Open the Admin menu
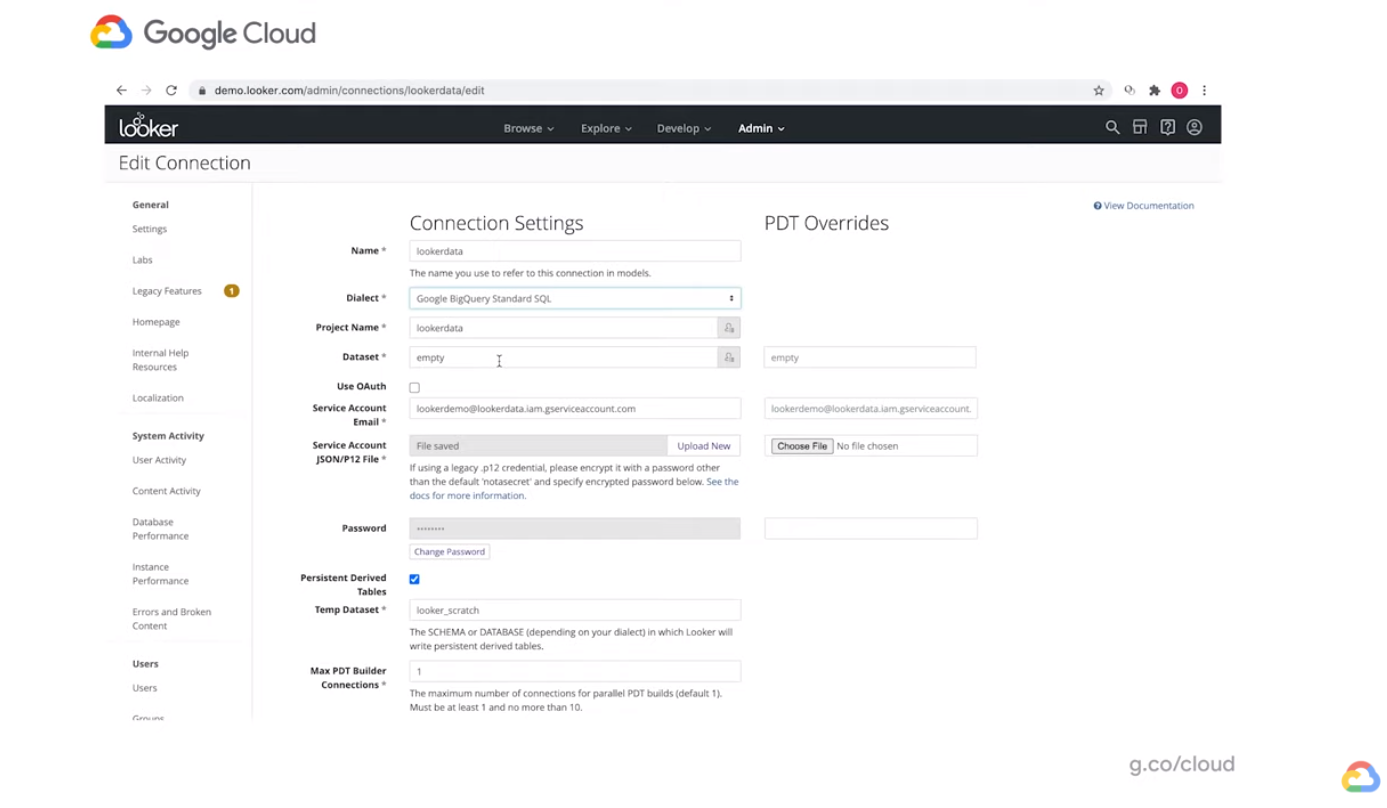The width and height of the screenshot is (1387, 808). [760, 128]
